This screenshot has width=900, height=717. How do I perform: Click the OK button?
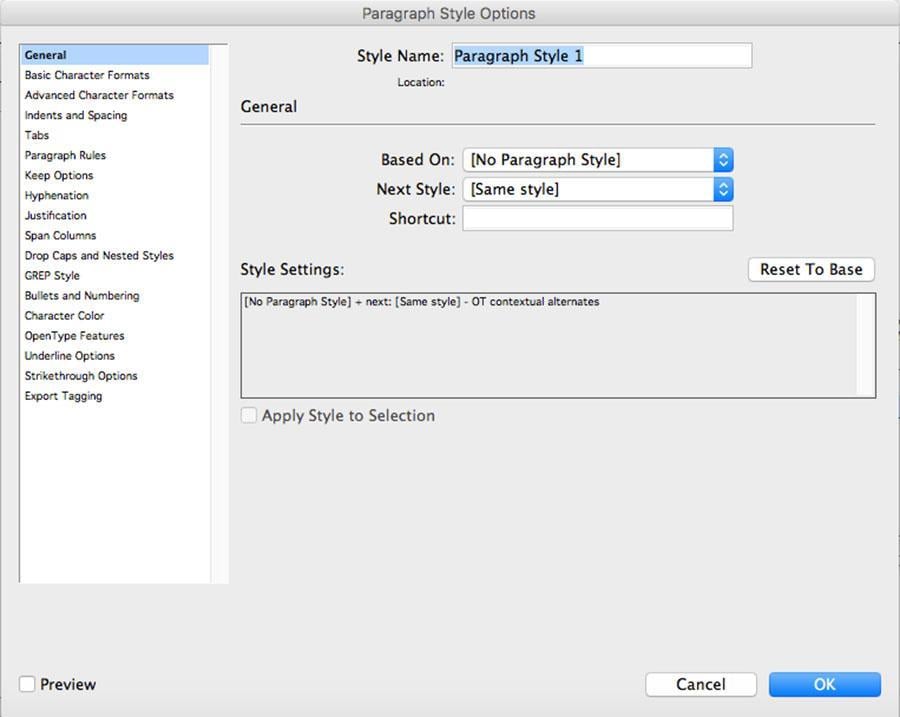(x=824, y=684)
